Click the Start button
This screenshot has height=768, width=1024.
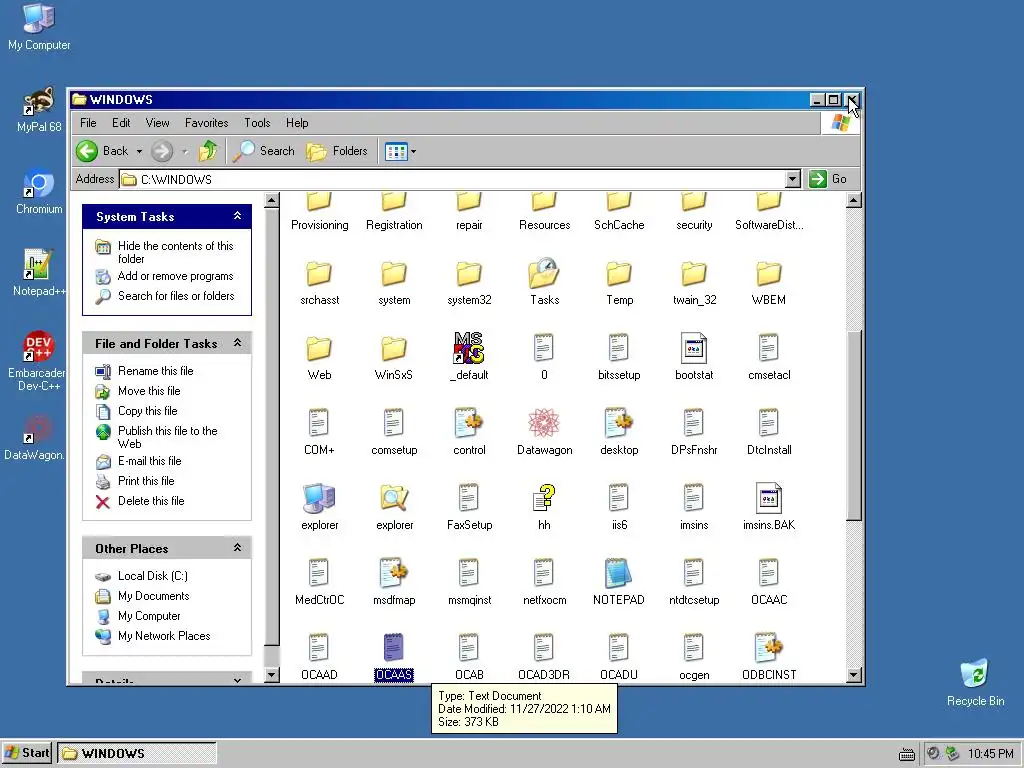(x=27, y=753)
